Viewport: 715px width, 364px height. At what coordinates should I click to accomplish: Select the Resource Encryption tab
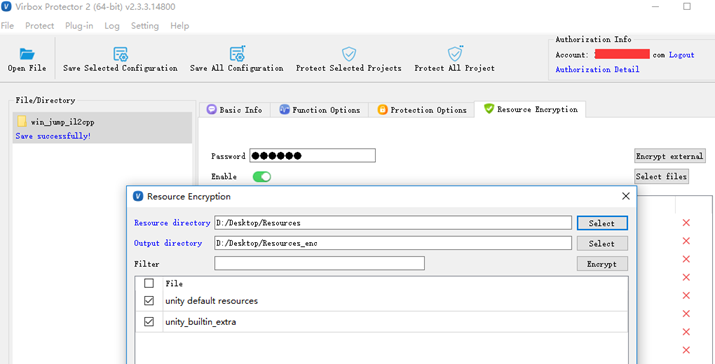[530, 109]
